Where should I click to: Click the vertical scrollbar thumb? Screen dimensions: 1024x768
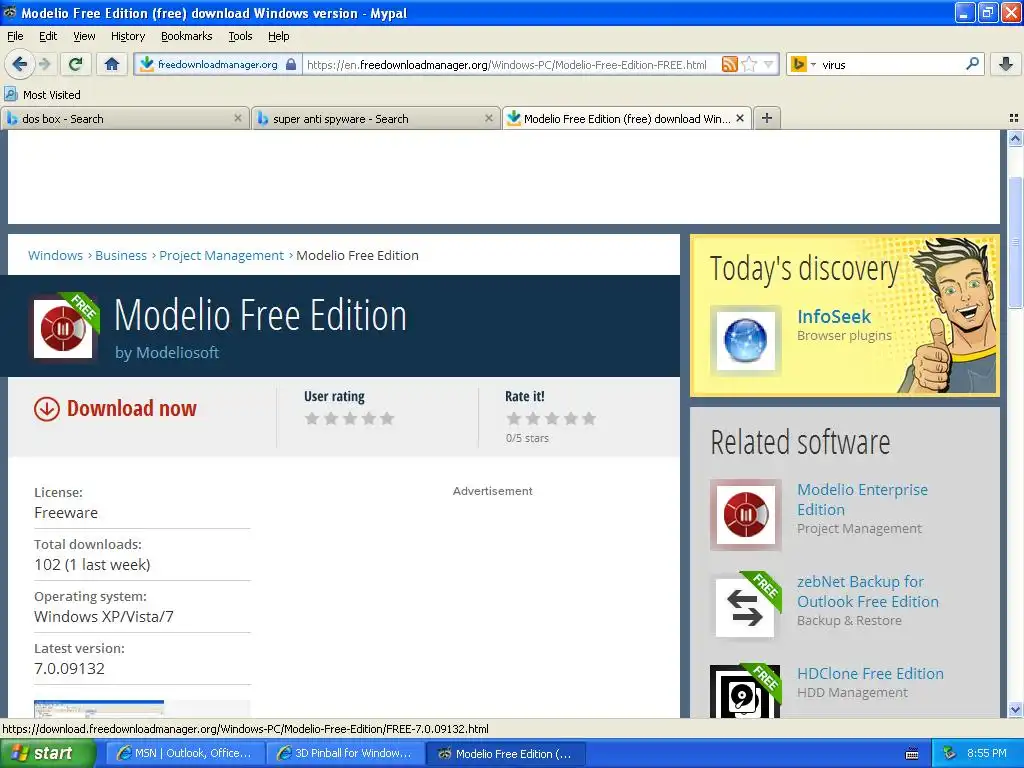coord(1015,242)
